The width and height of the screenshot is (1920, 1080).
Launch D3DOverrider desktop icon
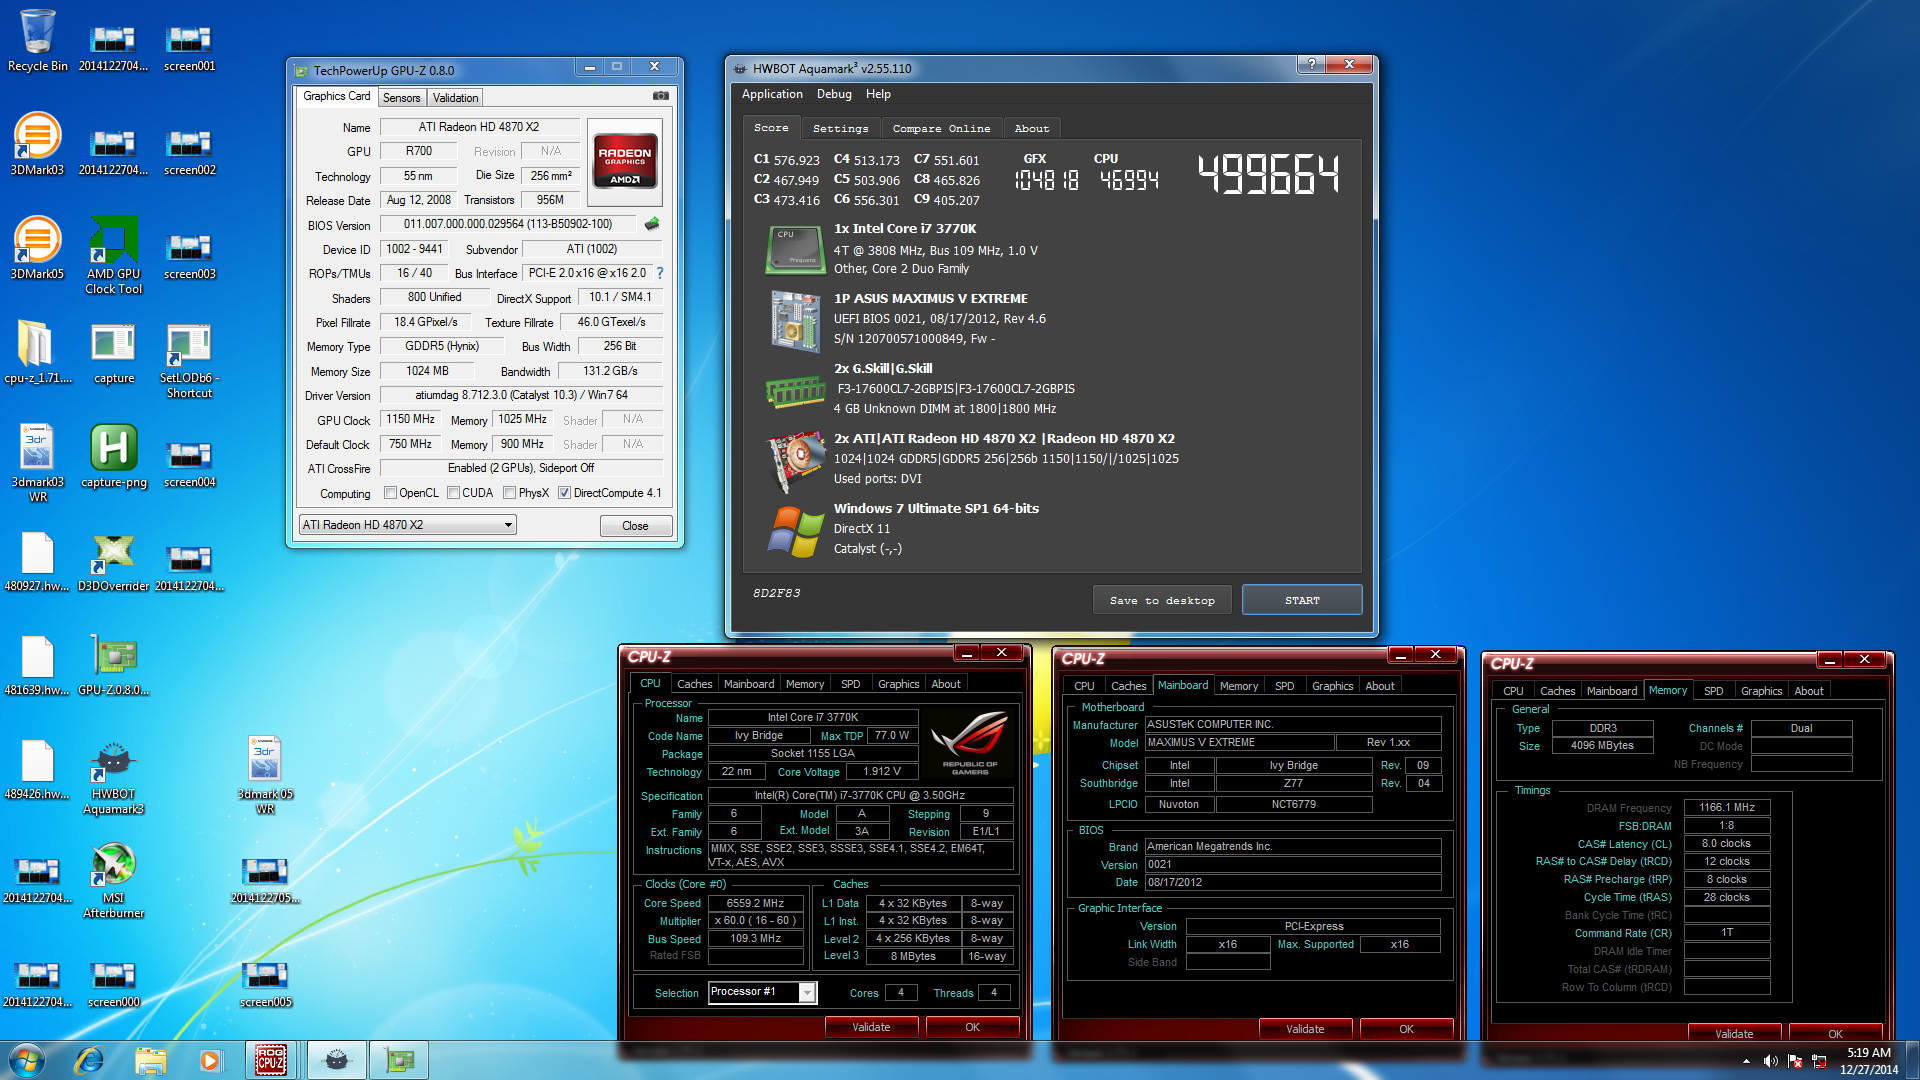113,560
